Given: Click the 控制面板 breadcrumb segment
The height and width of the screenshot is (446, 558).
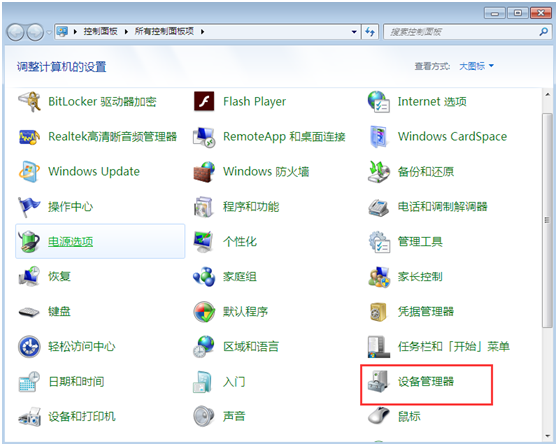Looking at the screenshot, I should coord(100,31).
